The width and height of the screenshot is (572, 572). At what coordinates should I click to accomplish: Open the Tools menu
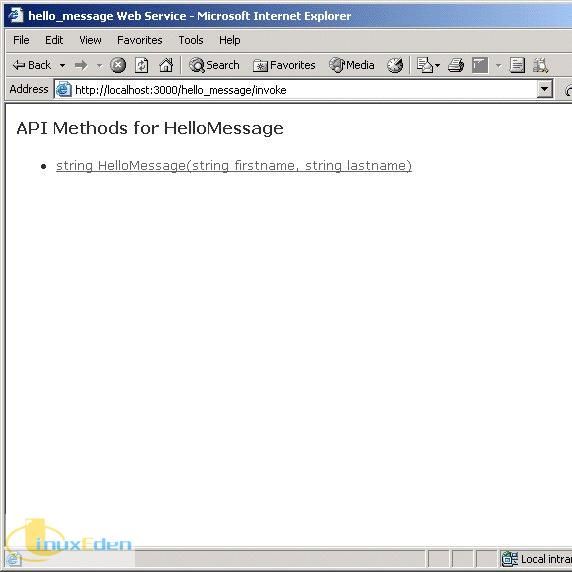190,40
